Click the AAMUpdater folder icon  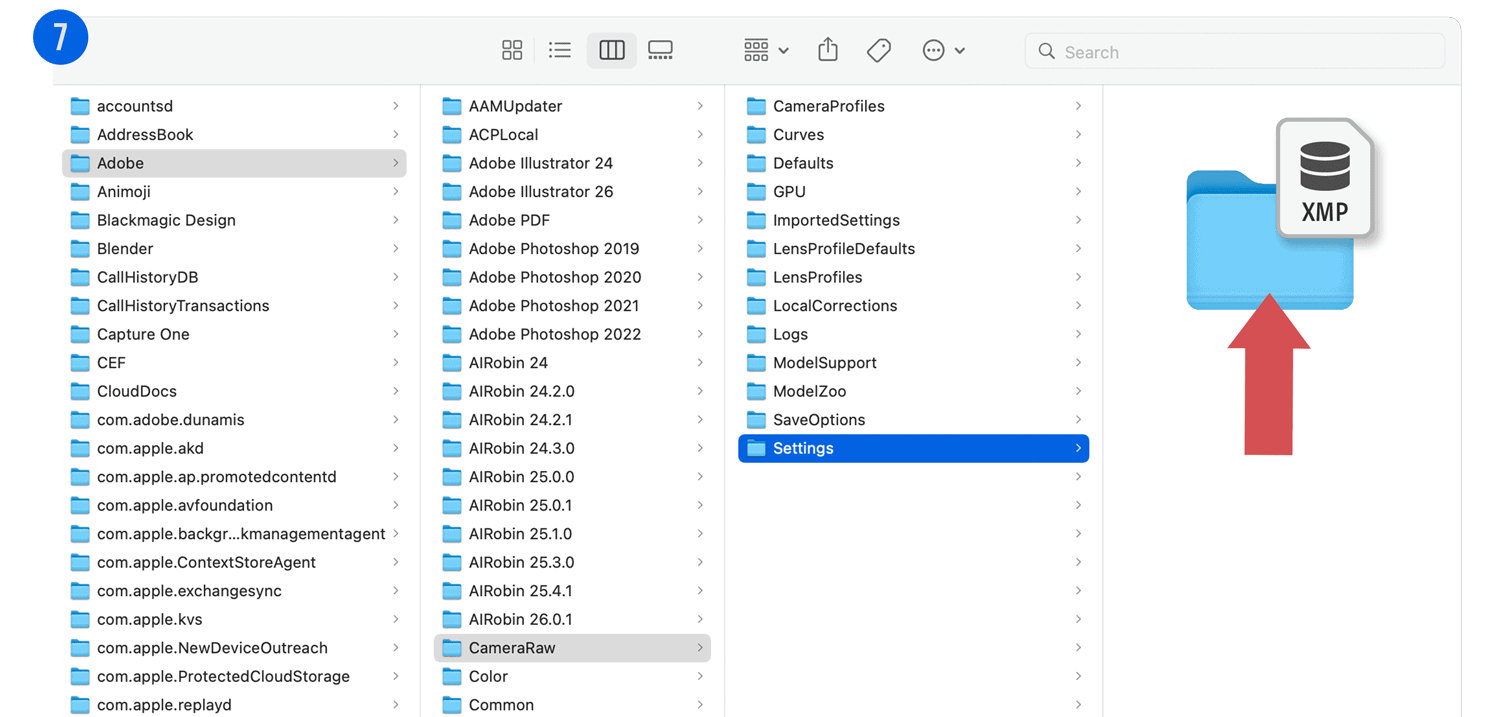pos(452,106)
